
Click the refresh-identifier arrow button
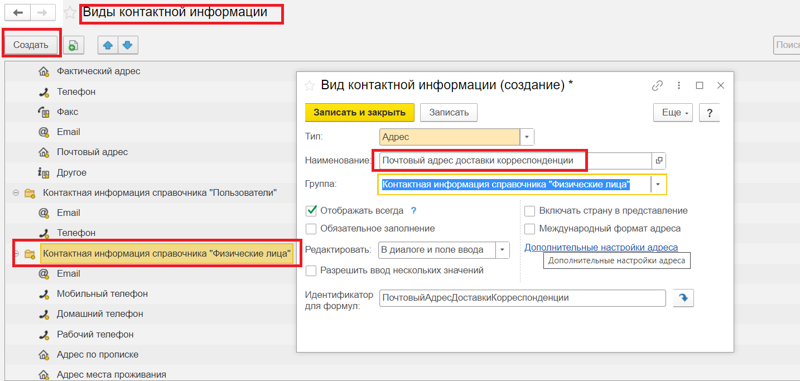tap(684, 298)
